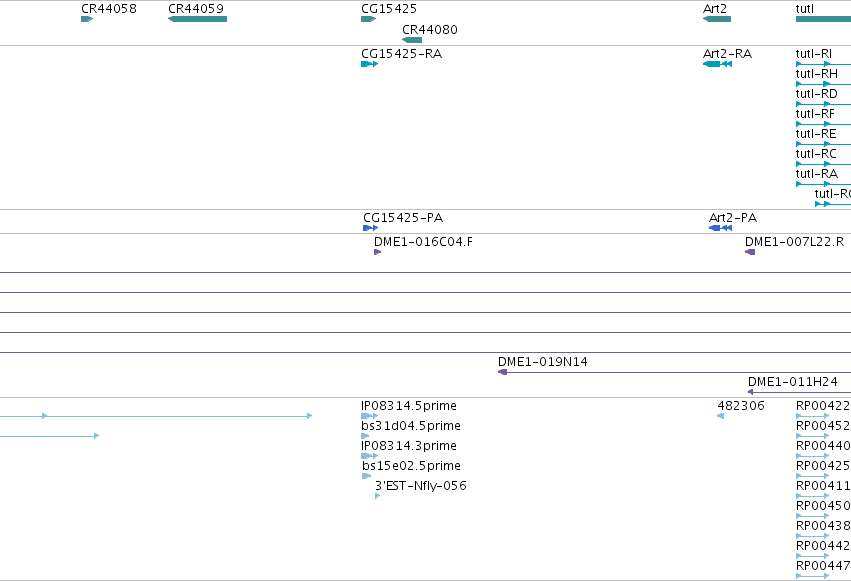Image resolution: width=851 pixels, height=581 pixels.
Task: Click the RP00447 feature
Action: coord(812,576)
